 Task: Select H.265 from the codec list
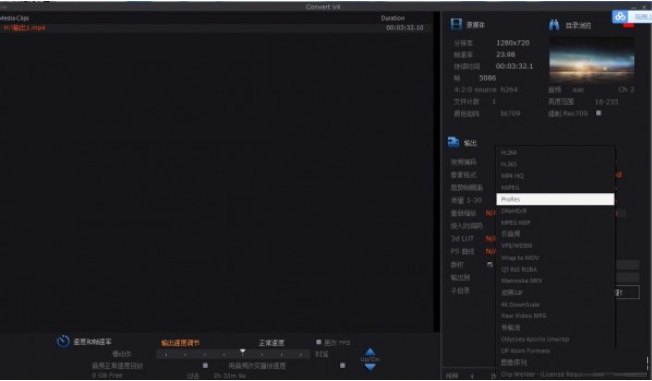pos(555,164)
